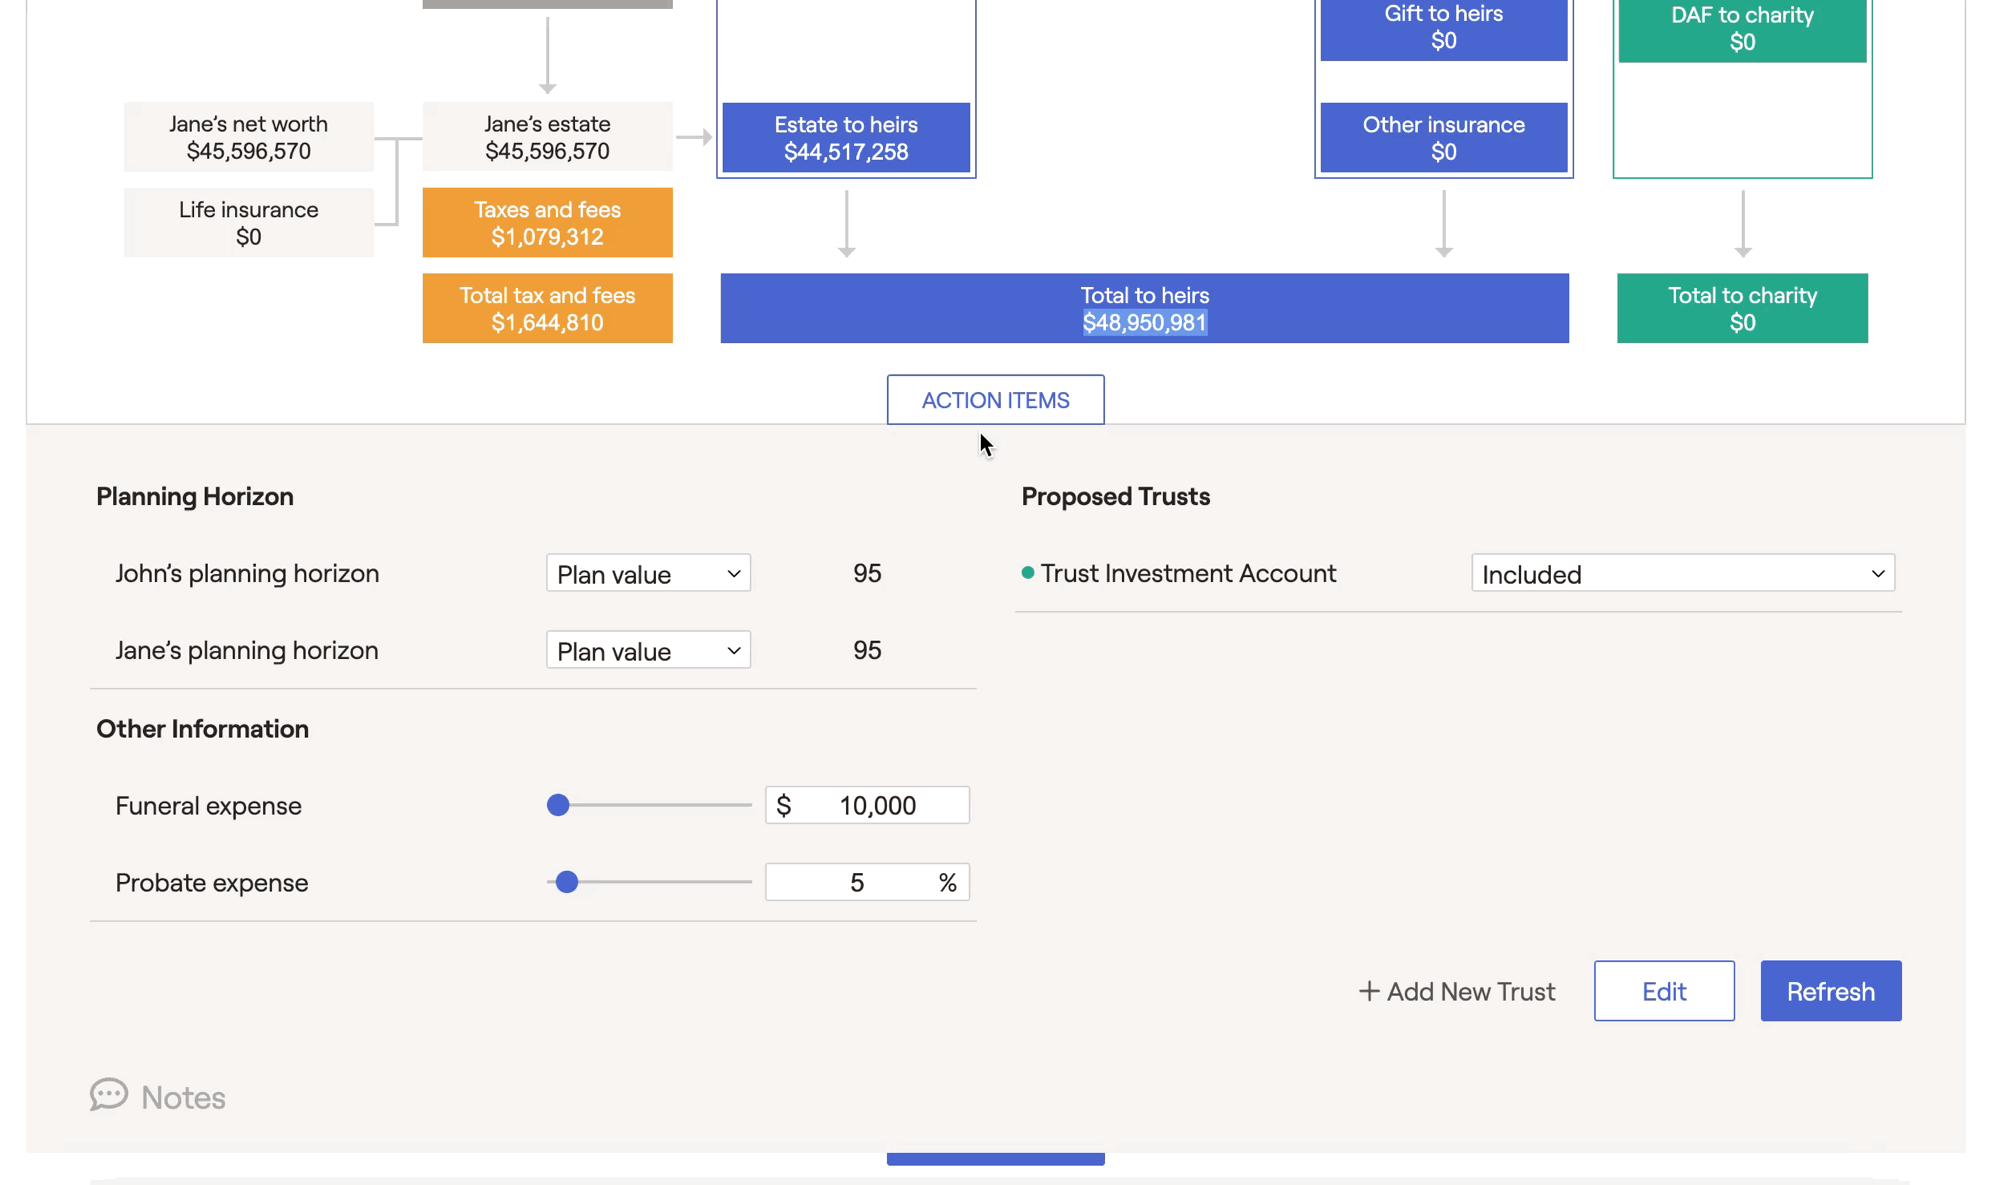Viewport: 2000px width, 1185px height.
Task: Click the Probate expense percentage field
Action: [x=866, y=882]
